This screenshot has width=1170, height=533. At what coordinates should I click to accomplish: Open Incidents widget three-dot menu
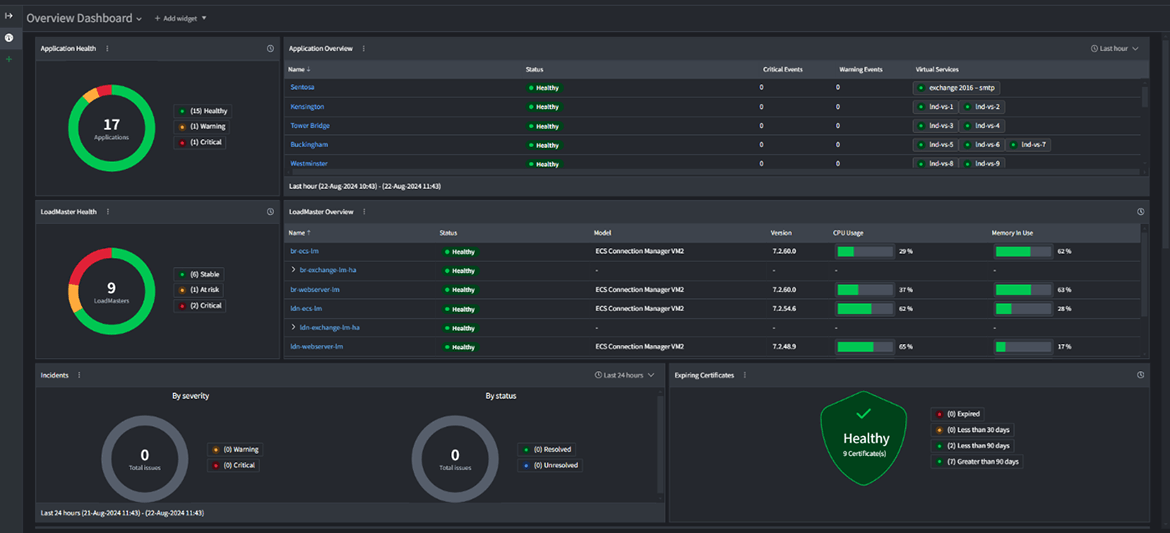[79, 375]
